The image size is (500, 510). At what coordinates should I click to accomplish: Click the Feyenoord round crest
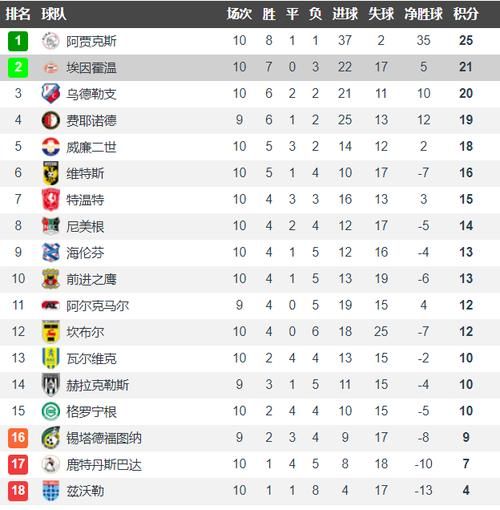tap(51, 120)
